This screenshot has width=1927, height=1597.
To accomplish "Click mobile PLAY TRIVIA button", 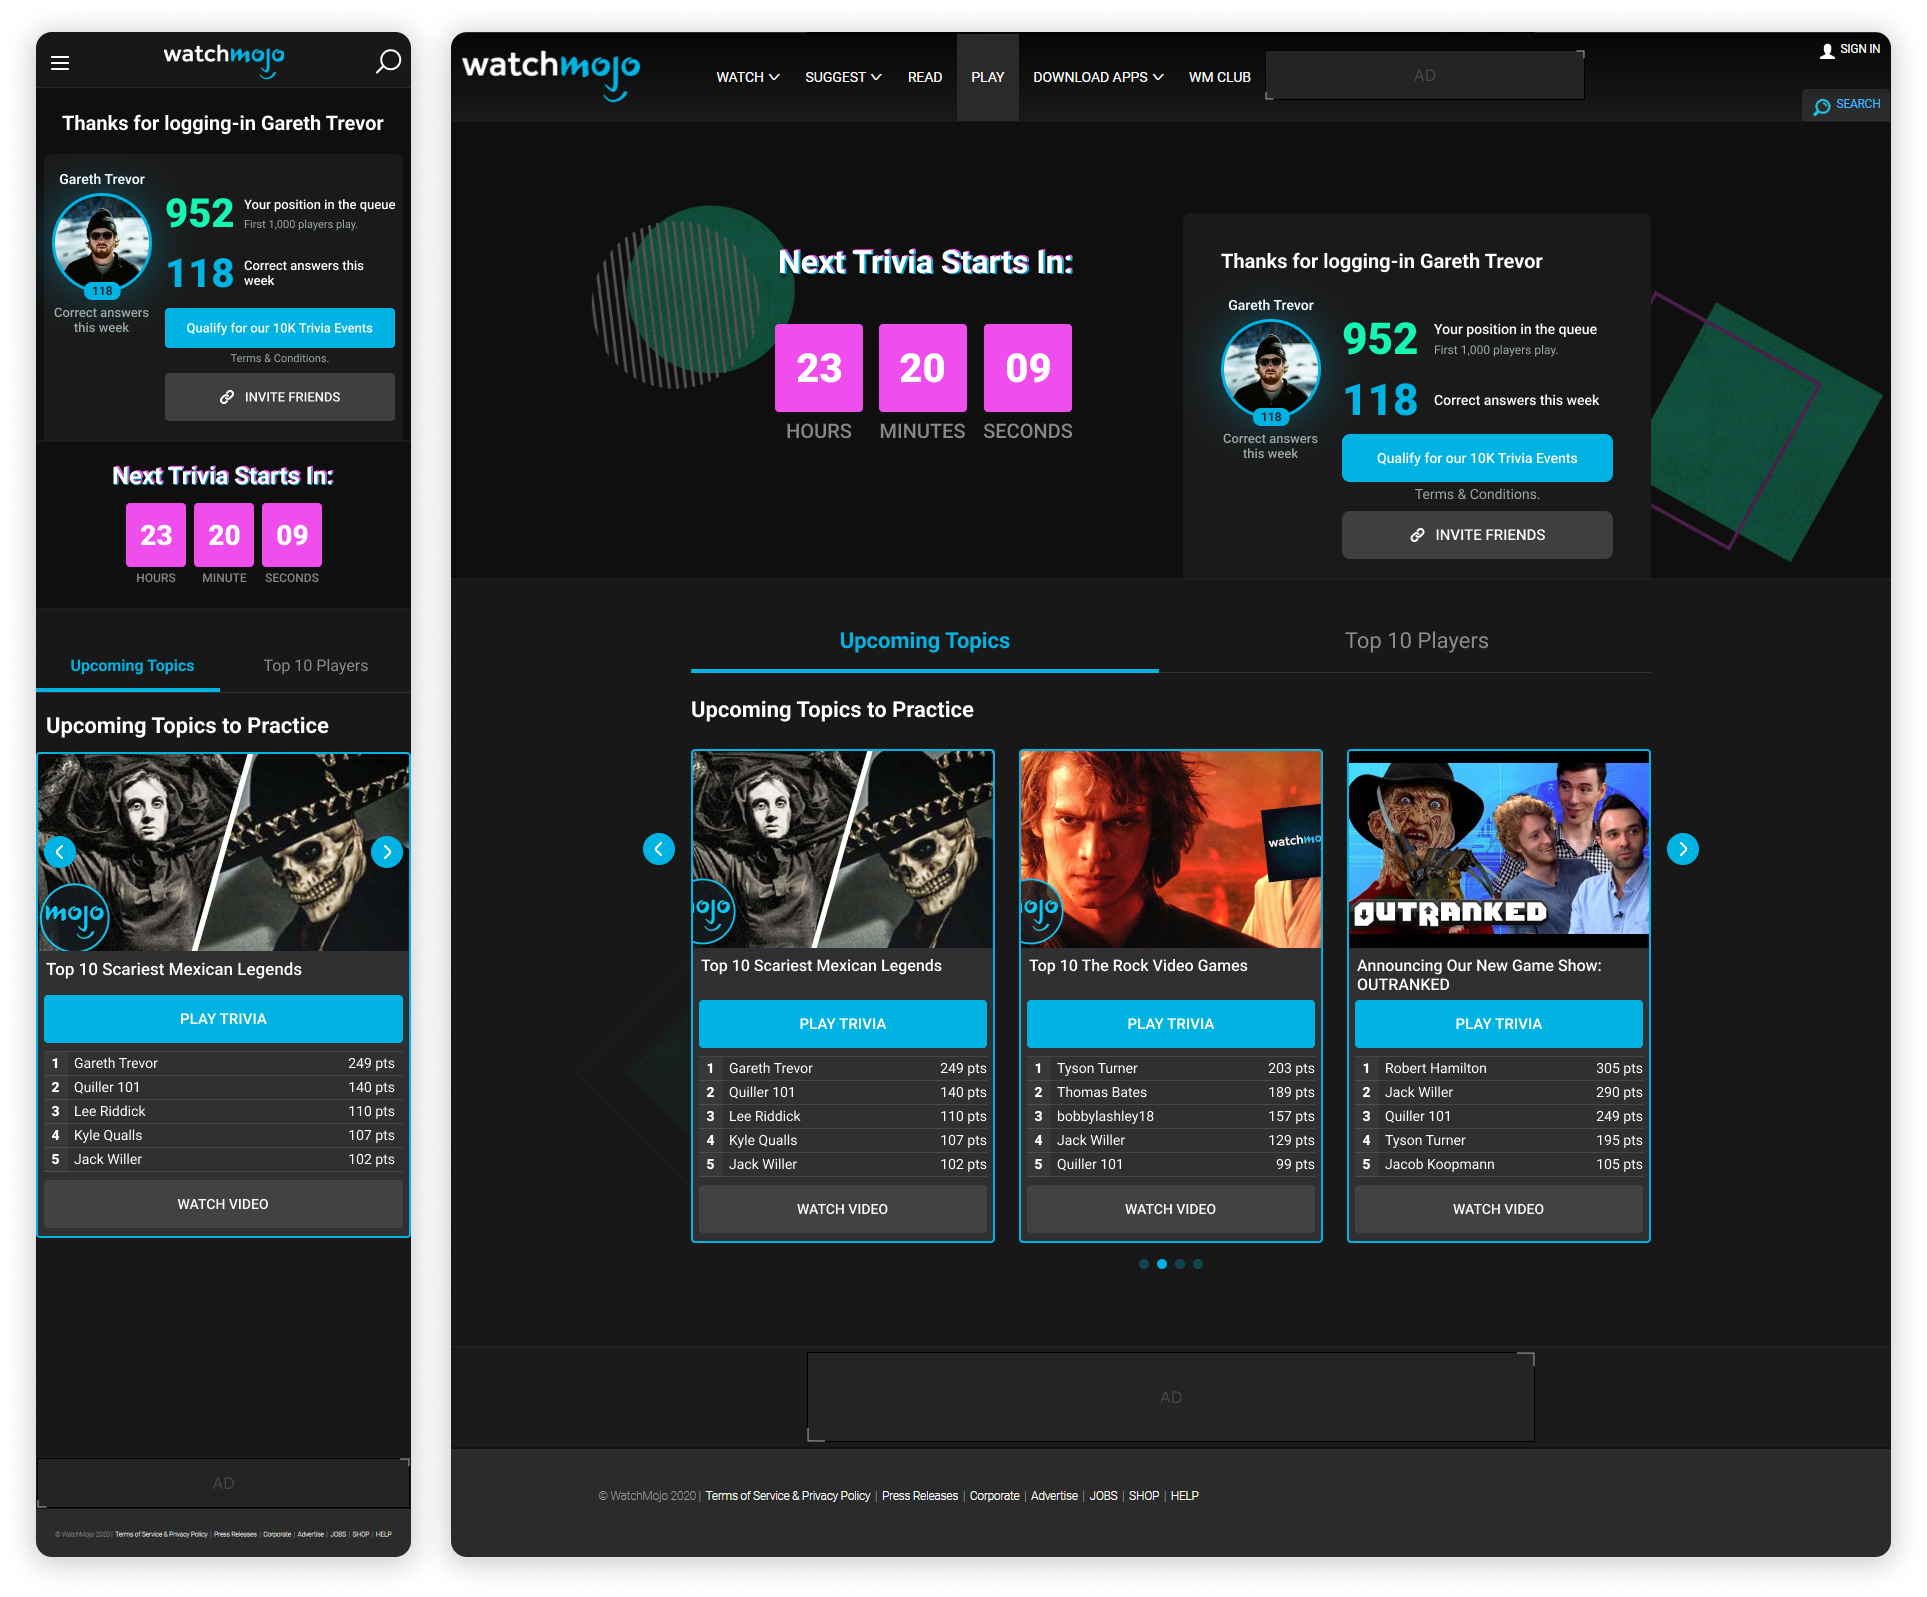I will [x=223, y=1019].
